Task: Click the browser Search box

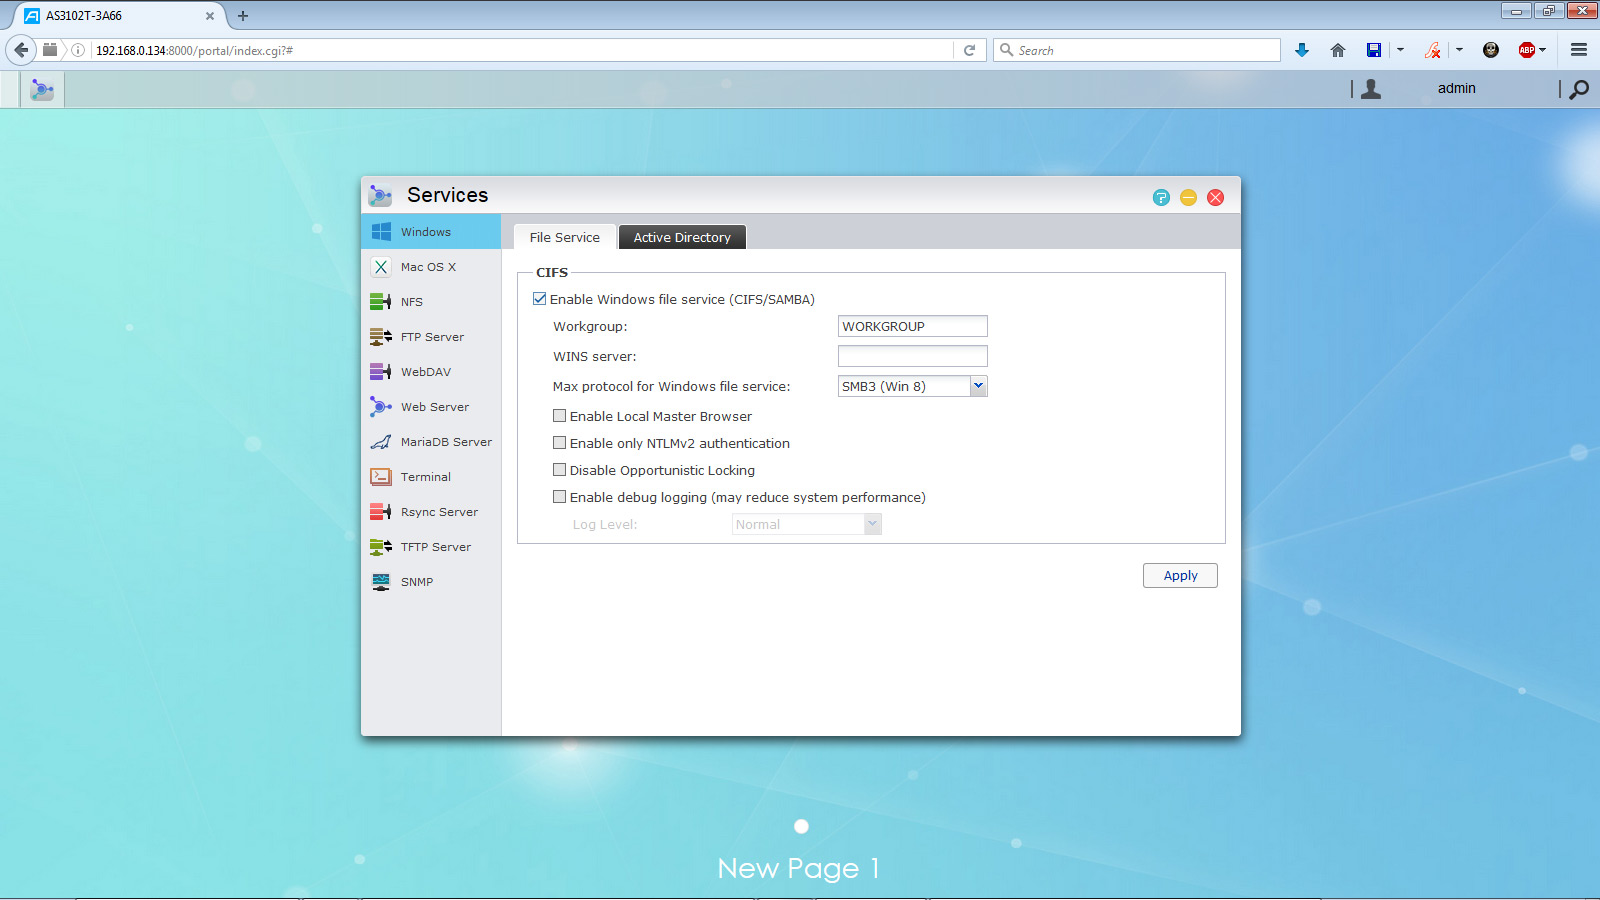Action: tap(1137, 50)
